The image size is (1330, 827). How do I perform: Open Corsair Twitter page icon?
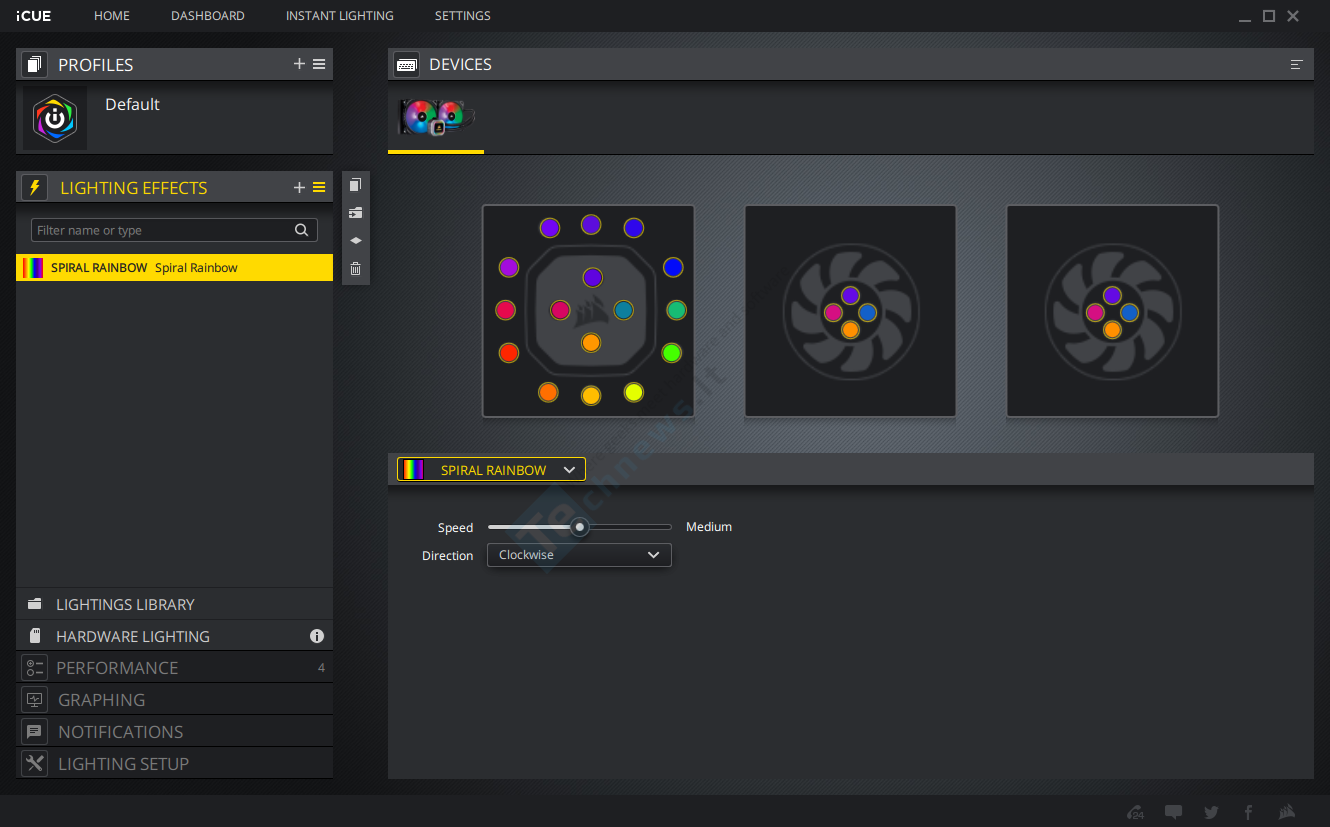(1211, 812)
